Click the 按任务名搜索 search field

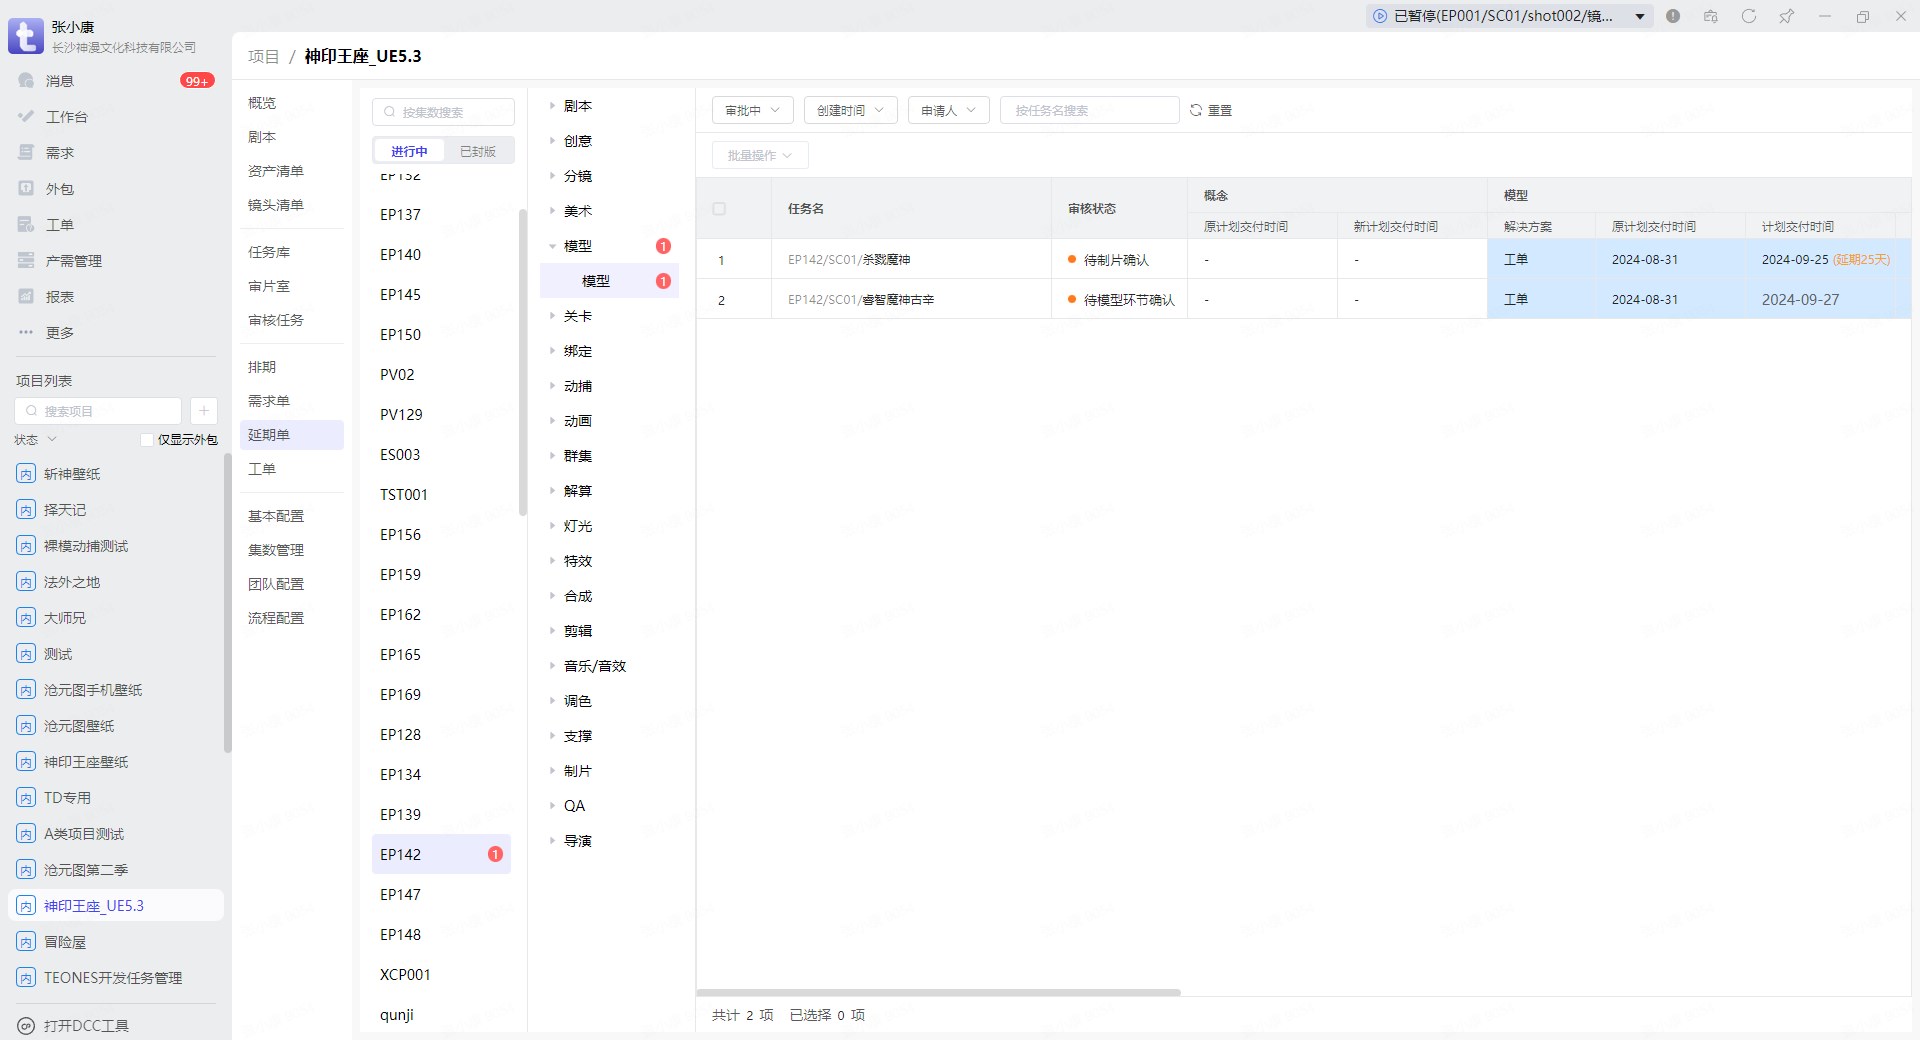pyautogui.click(x=1089, y=110)
